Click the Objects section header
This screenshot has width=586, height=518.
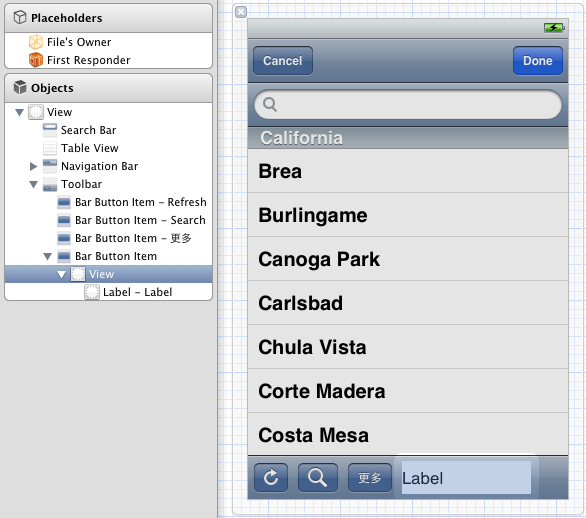point(108,88)
